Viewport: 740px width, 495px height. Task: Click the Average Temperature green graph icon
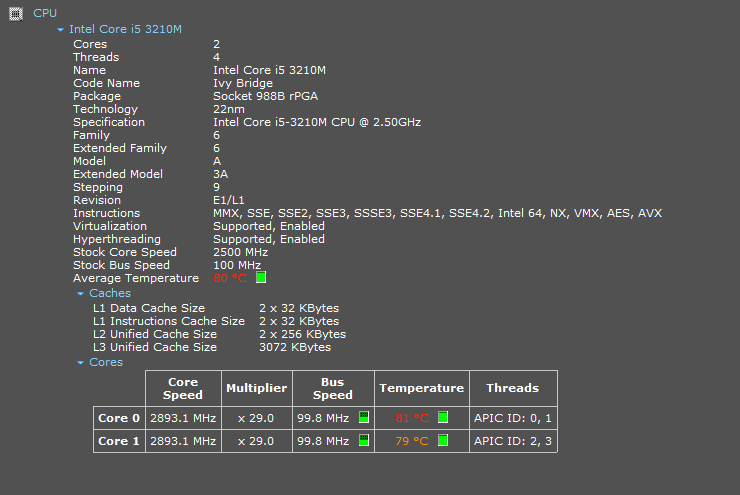pos(261,277)
